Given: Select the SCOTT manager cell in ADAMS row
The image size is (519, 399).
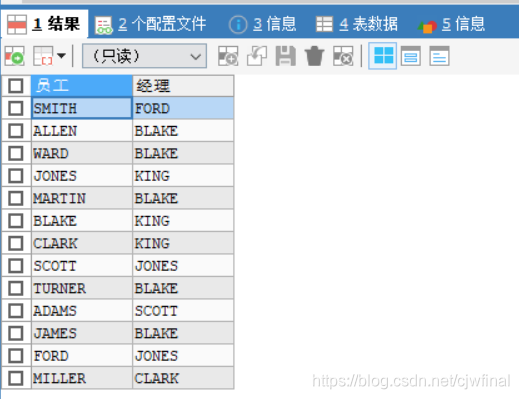Looking at the screenshot, I should pos(183,311).
